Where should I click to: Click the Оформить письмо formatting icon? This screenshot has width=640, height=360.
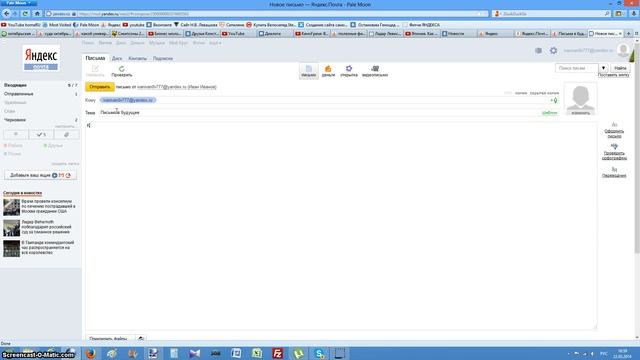click(614, 130)
